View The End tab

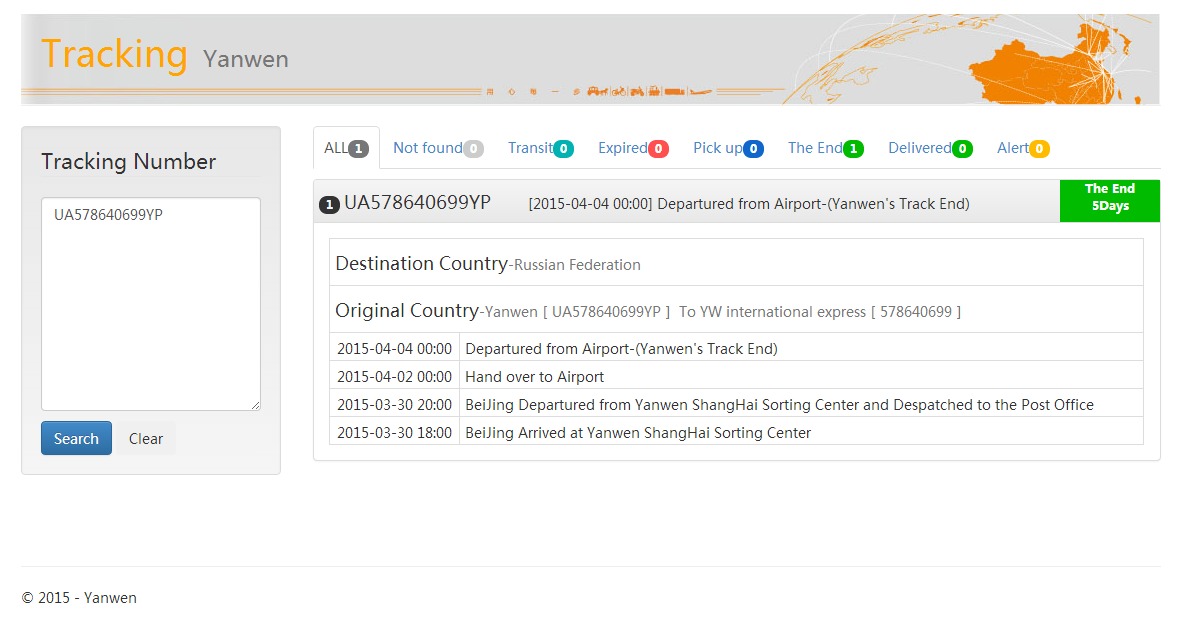pos(825,148)
